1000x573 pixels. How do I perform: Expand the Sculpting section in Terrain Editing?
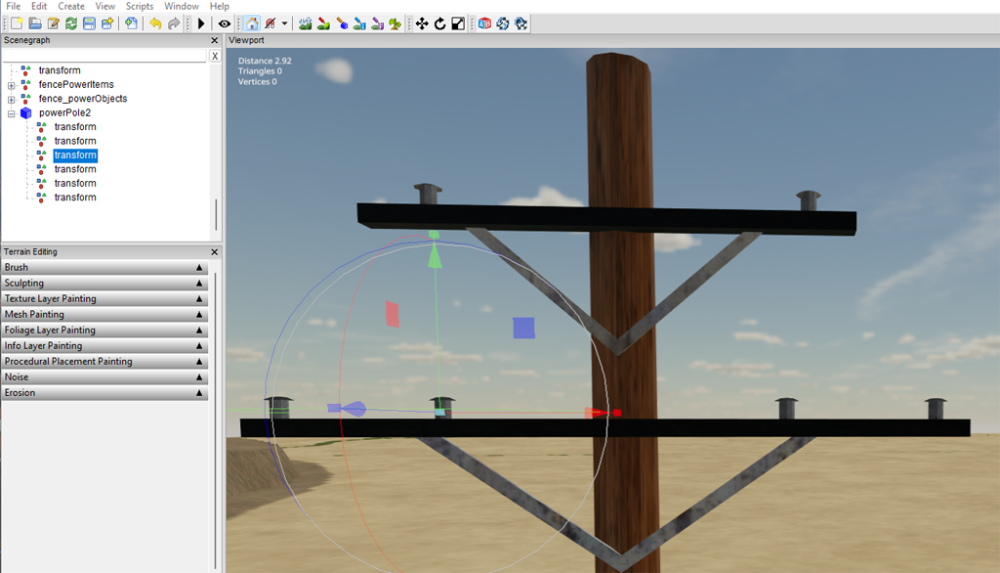click(199, 283)
